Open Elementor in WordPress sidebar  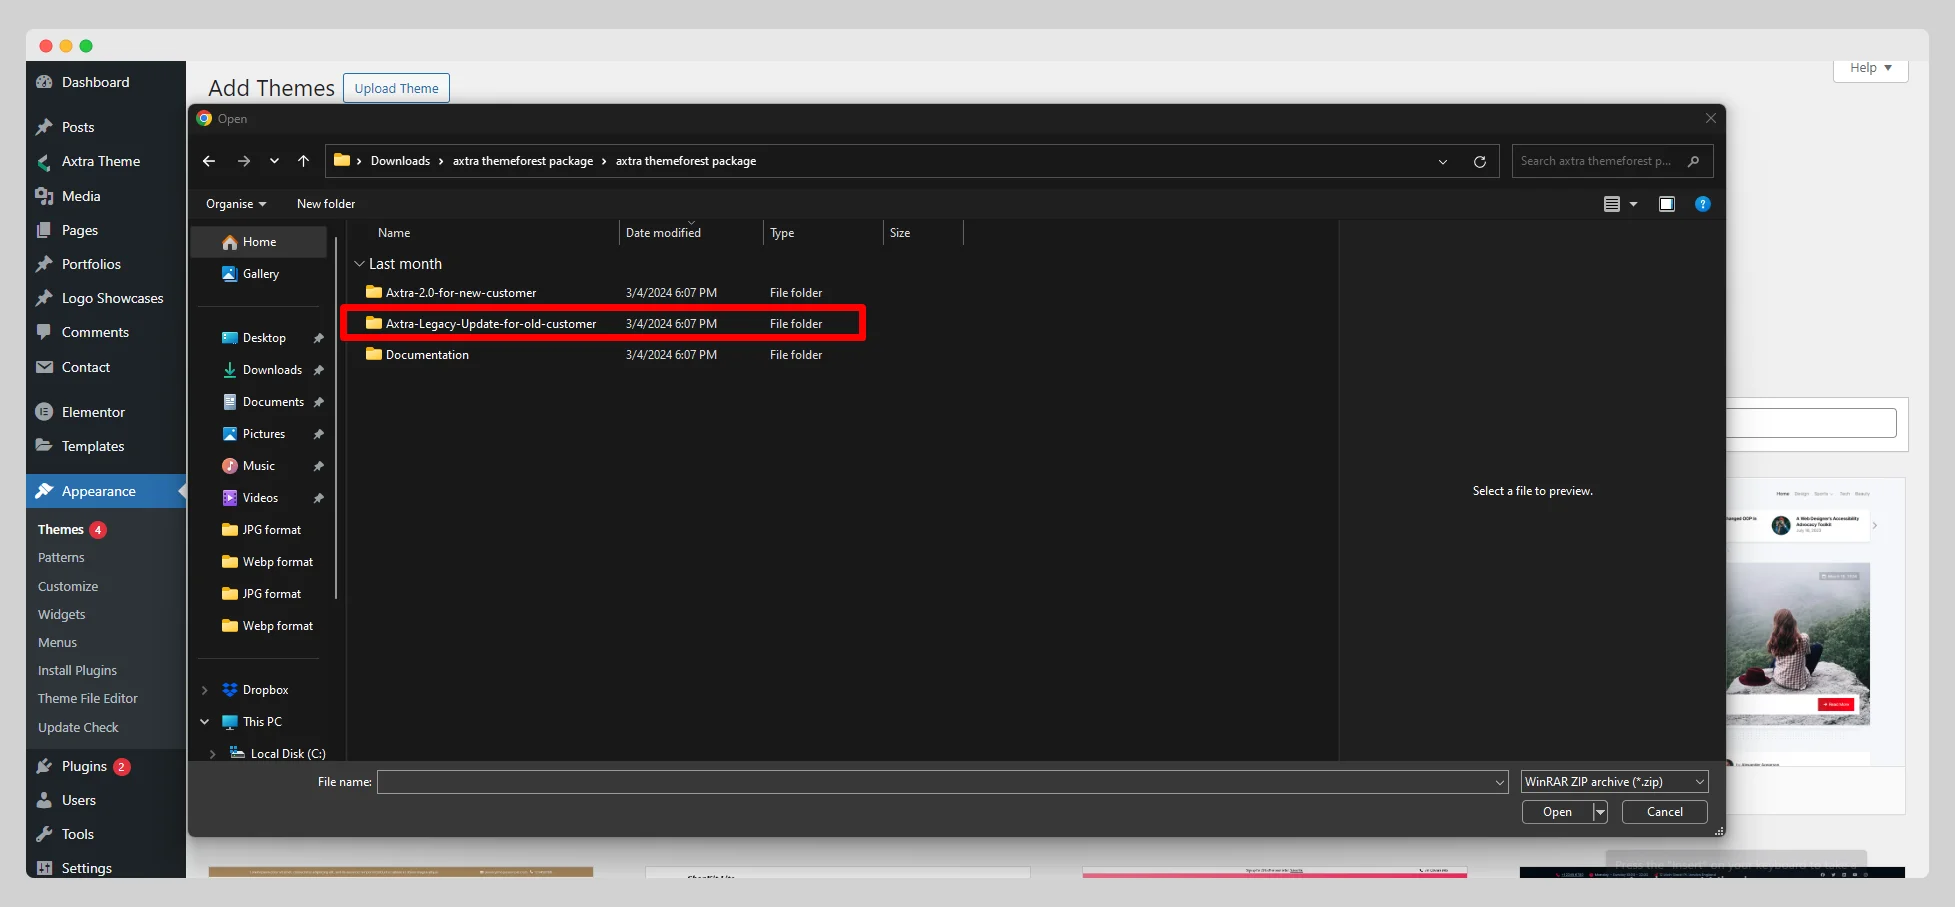pyautogui.click(x=93, y=412)
